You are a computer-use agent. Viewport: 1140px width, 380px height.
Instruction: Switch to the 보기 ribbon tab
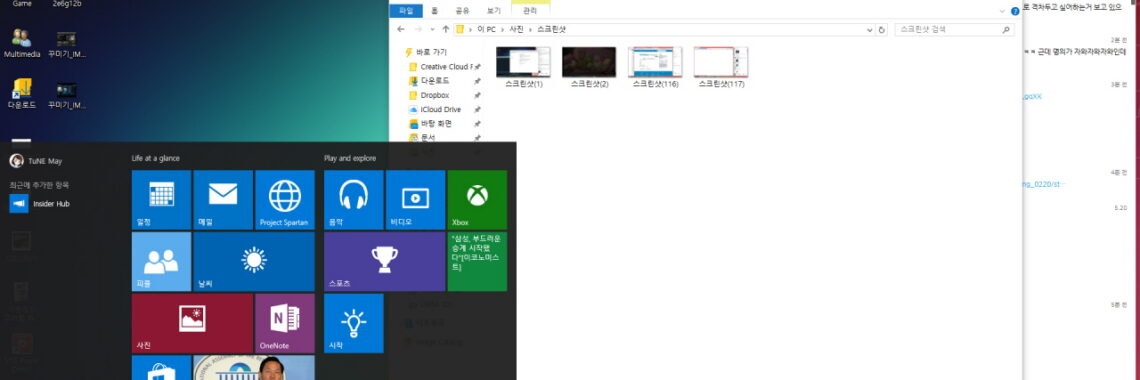tap(494, 11)
